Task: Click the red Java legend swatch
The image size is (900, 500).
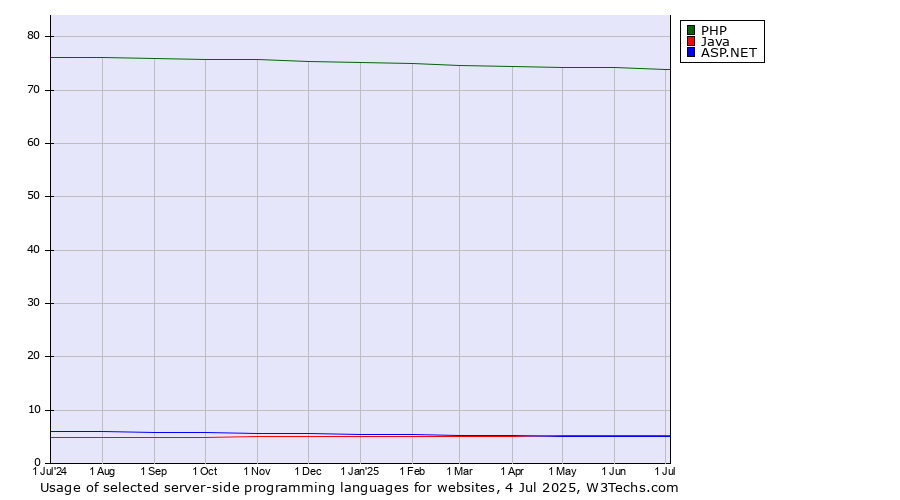Action: coord(691,41)
